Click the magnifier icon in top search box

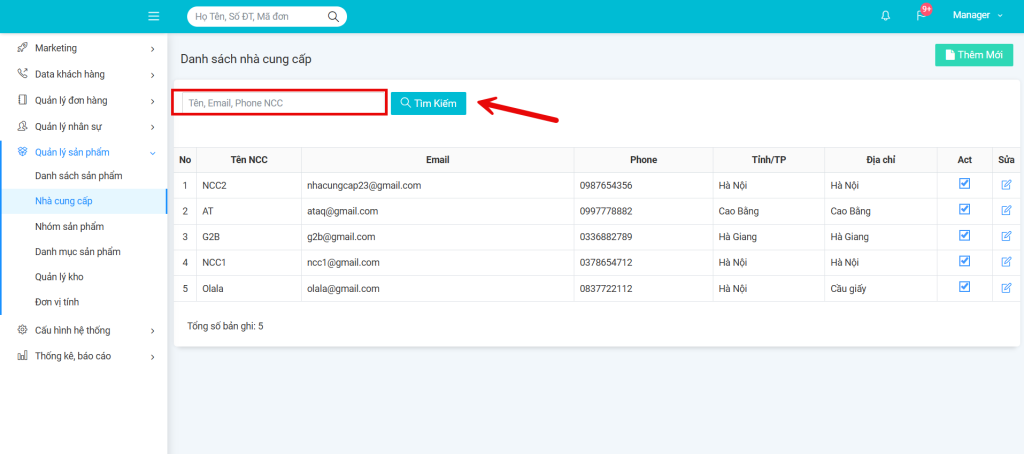333,17
